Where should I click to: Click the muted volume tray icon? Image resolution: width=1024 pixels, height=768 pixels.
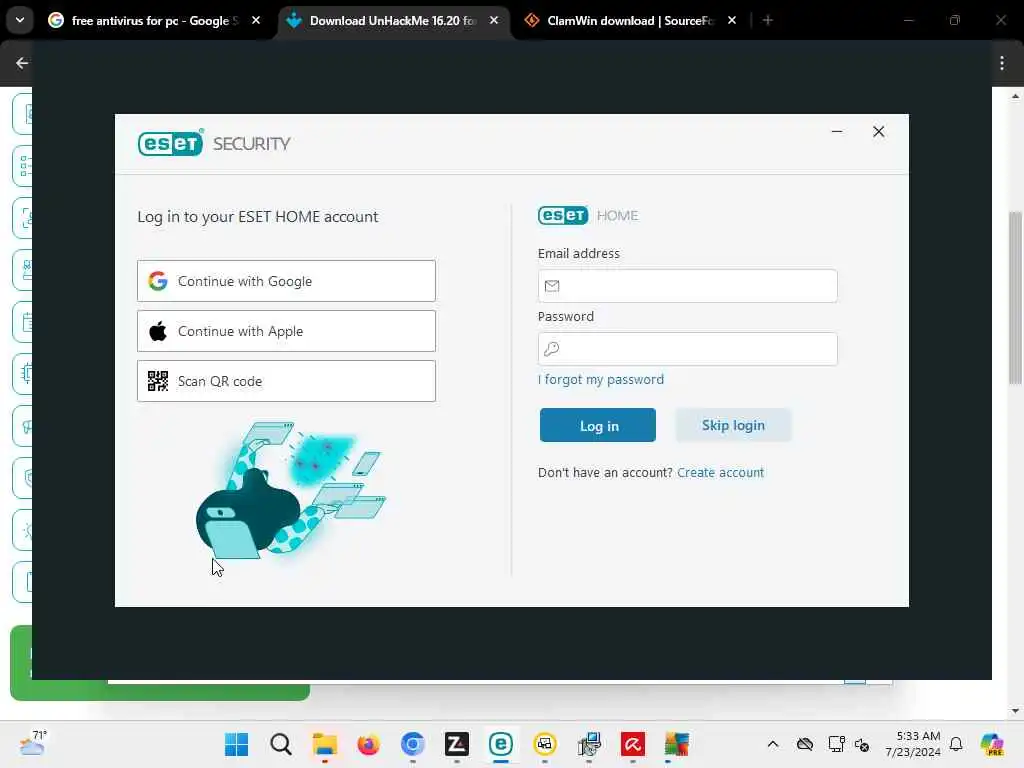coord(861,744)
